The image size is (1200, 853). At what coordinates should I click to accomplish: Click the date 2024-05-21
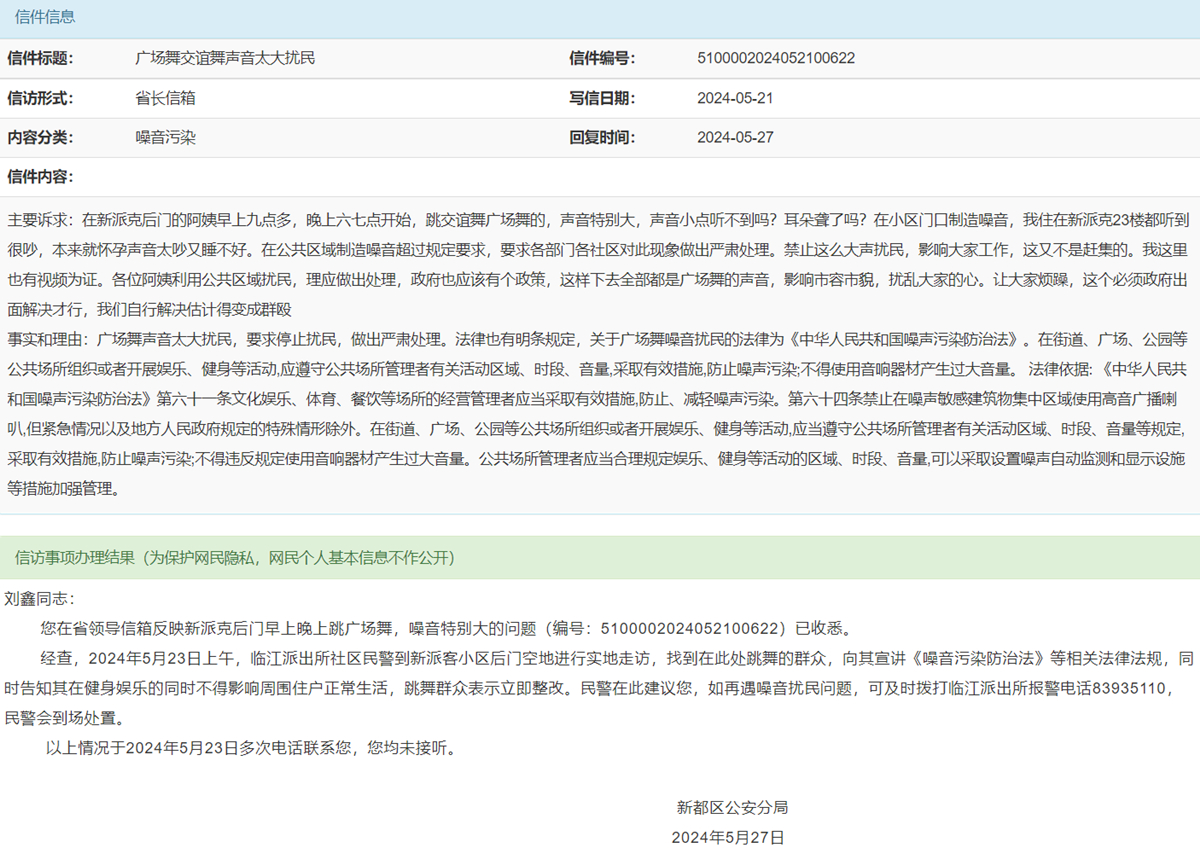click(735, 98)
